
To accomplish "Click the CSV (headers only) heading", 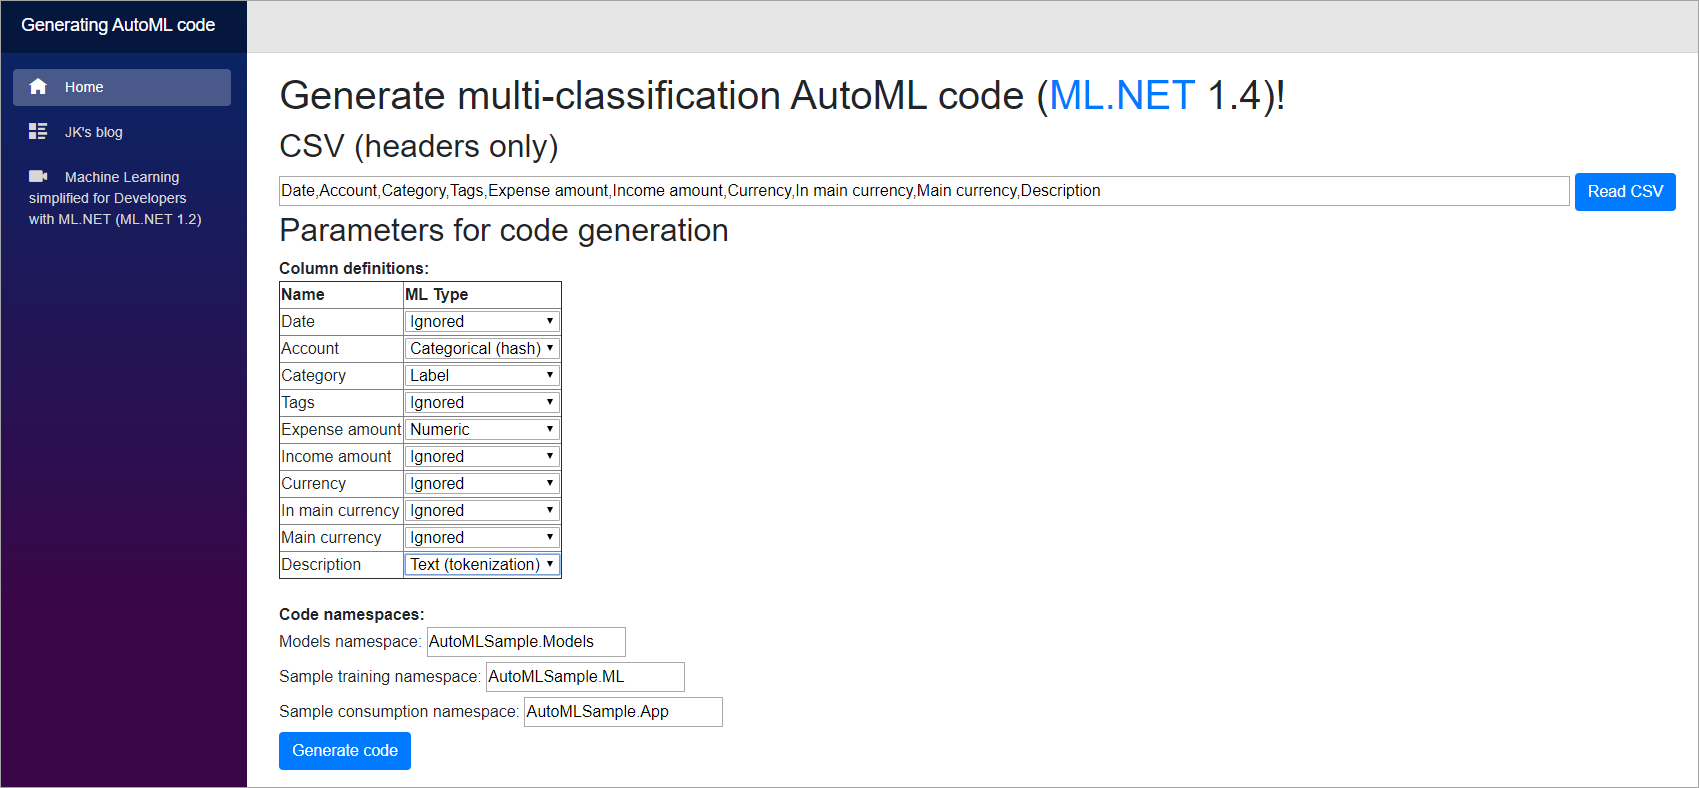I will pos(419,147).
